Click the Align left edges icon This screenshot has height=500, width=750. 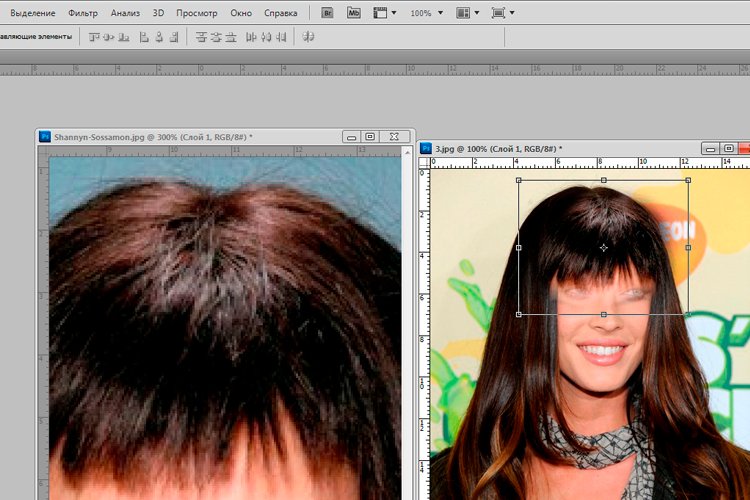(143, 37)
